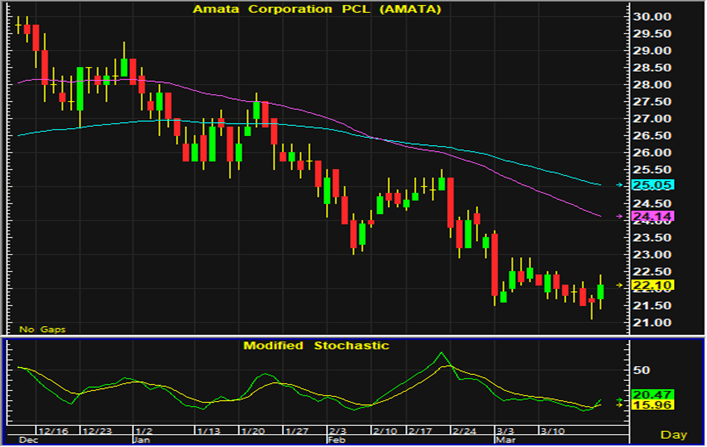This screenshot has width=707, height=447.
Task: Open the Modified Stochastic indicator title
Action: point(316,345)
